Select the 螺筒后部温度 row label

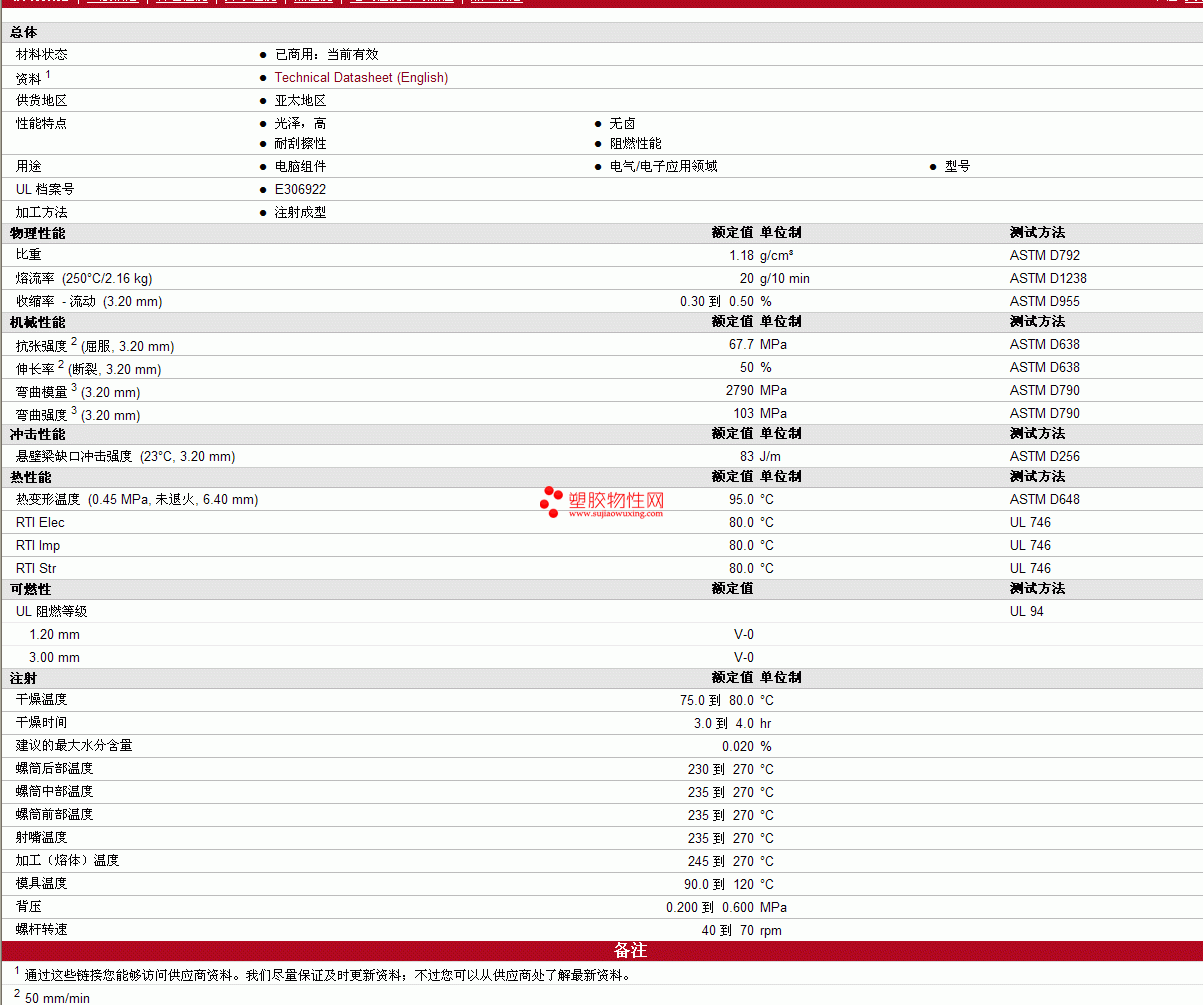click(55, 769)
